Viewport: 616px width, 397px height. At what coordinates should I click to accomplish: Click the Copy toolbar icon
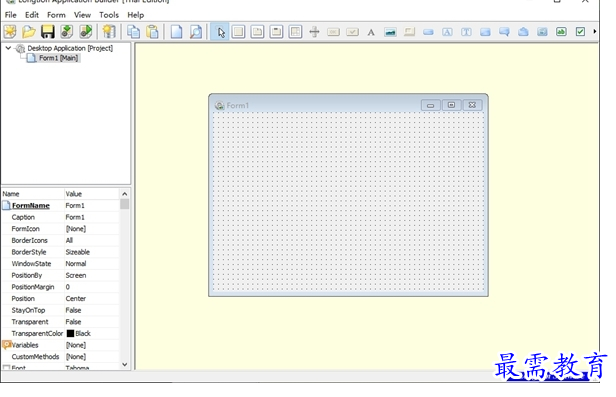point(134,31)
